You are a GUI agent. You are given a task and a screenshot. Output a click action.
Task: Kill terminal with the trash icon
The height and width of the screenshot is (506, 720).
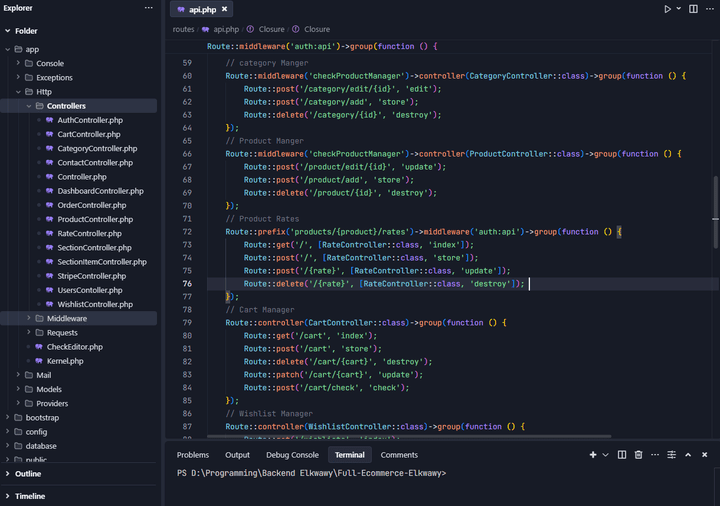pyautogui.click(x=638, y=455)
